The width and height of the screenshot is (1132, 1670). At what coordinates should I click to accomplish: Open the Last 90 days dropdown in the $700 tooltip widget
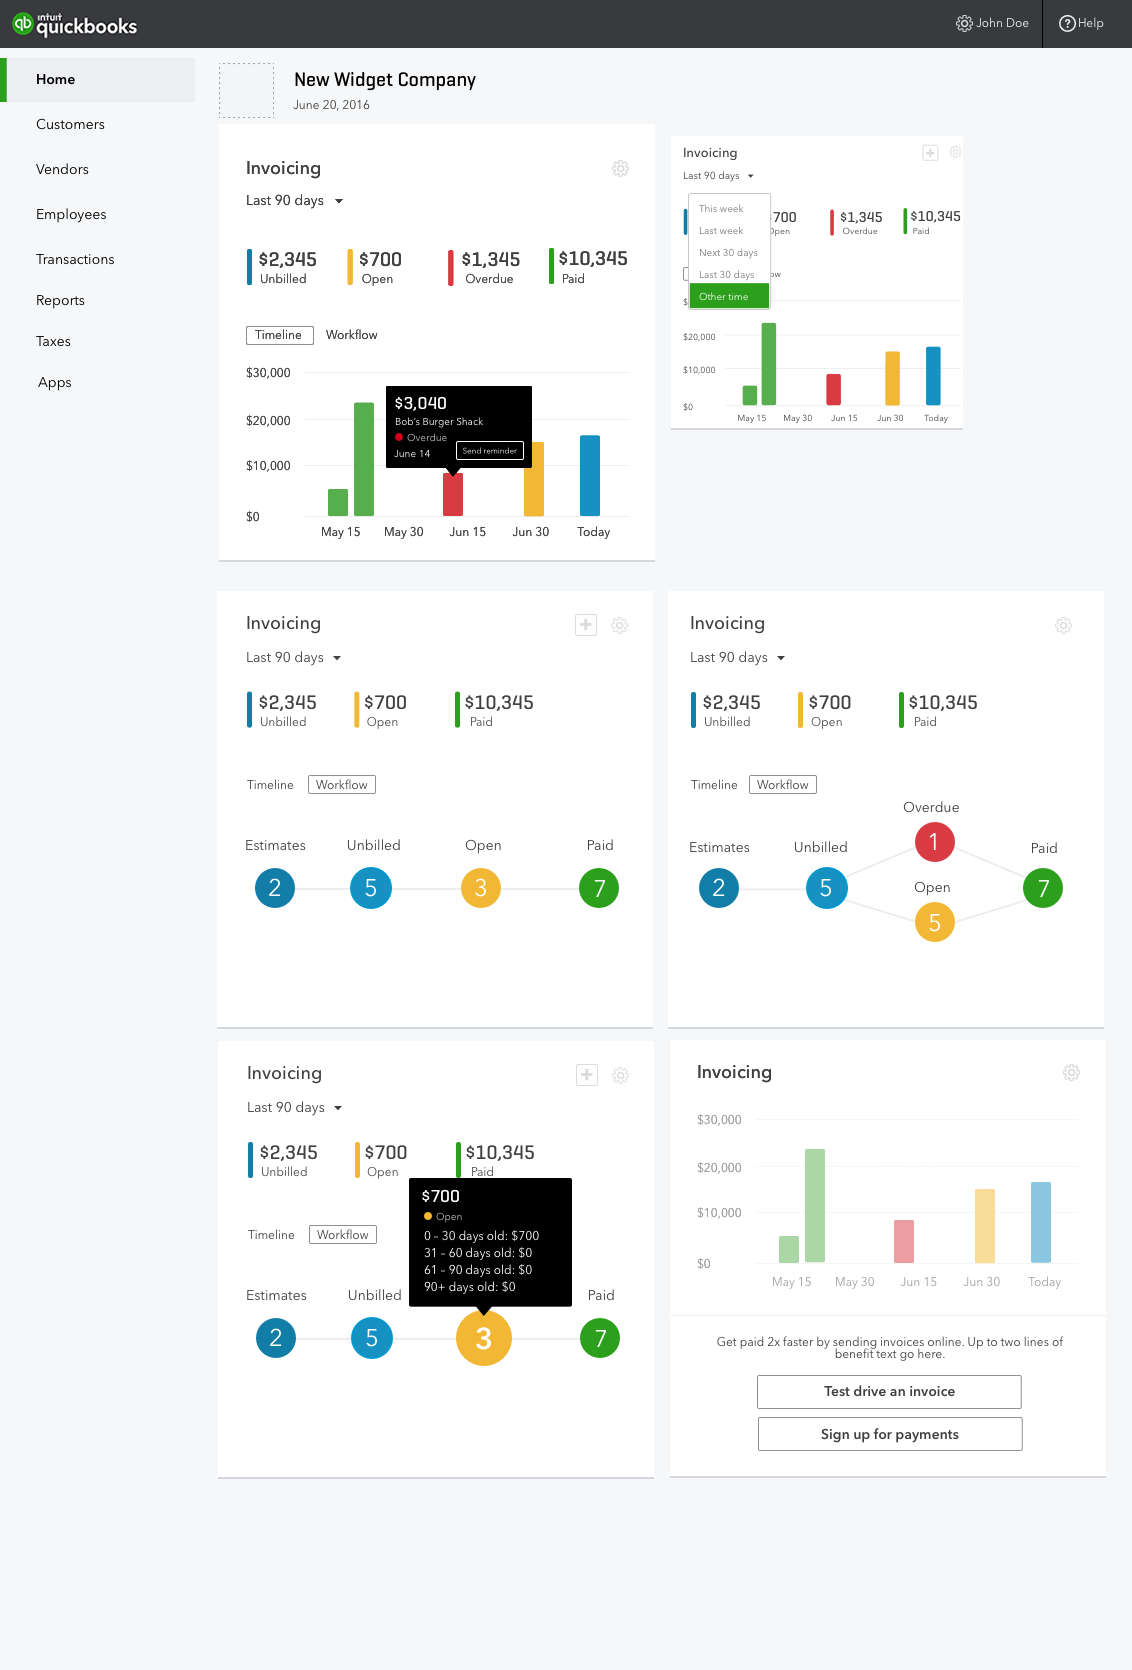(295, 1108)
